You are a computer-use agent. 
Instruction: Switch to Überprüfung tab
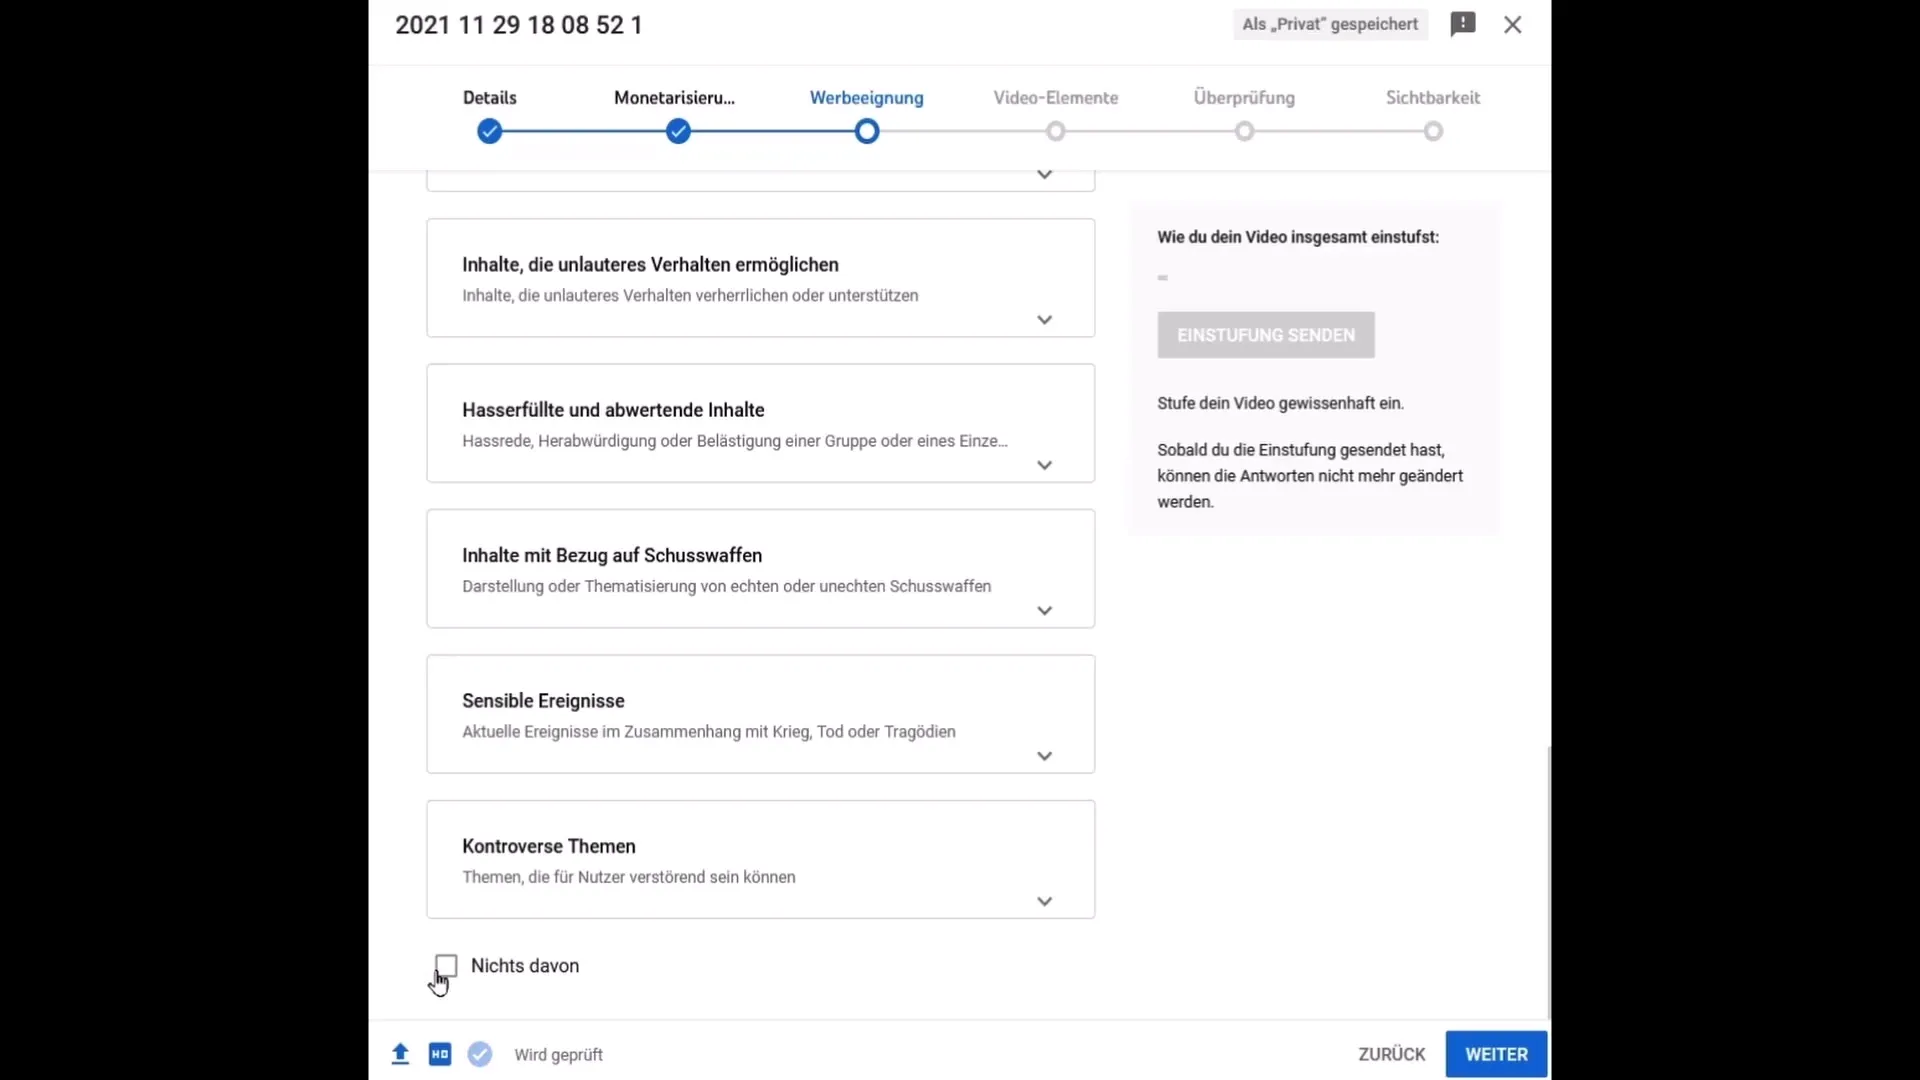pyautogui.click(x=1244, y=129)
